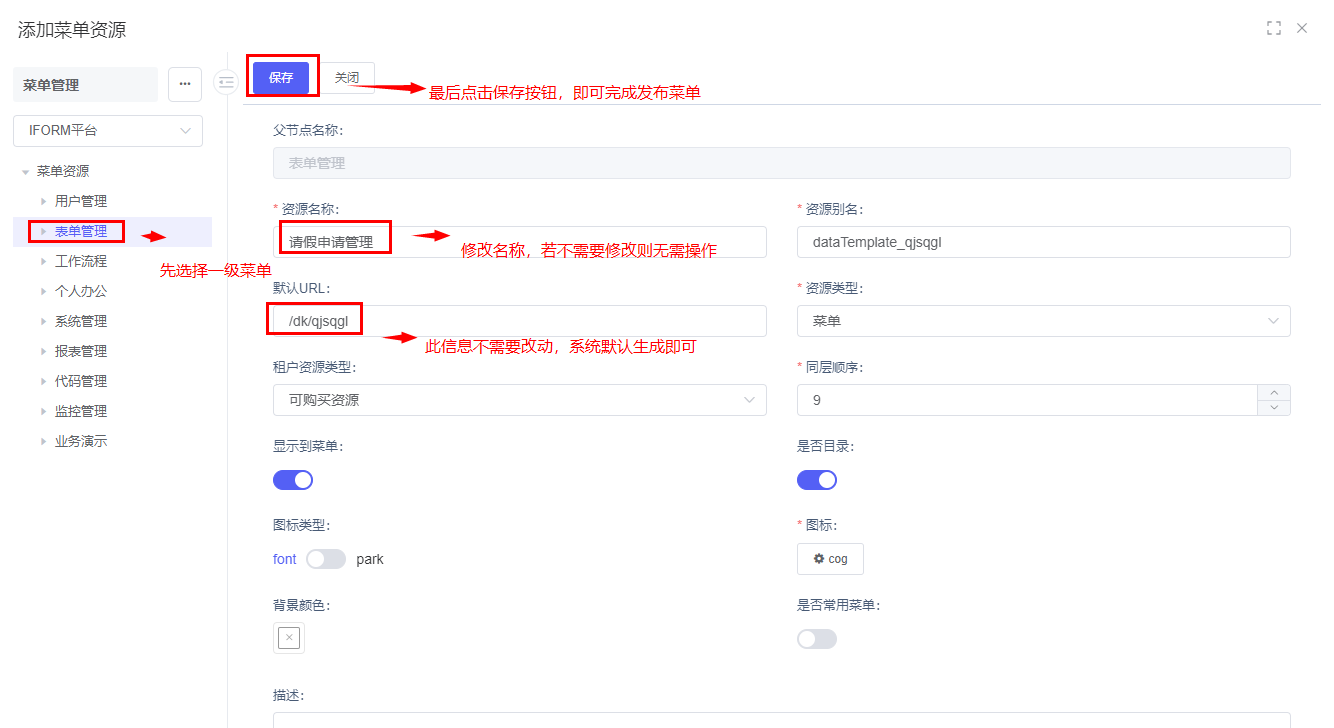Click the increase arrow on 同层顺序
Image resolution: width=1334 pixels, height=728 pixels.
(x=1273, y=393)
